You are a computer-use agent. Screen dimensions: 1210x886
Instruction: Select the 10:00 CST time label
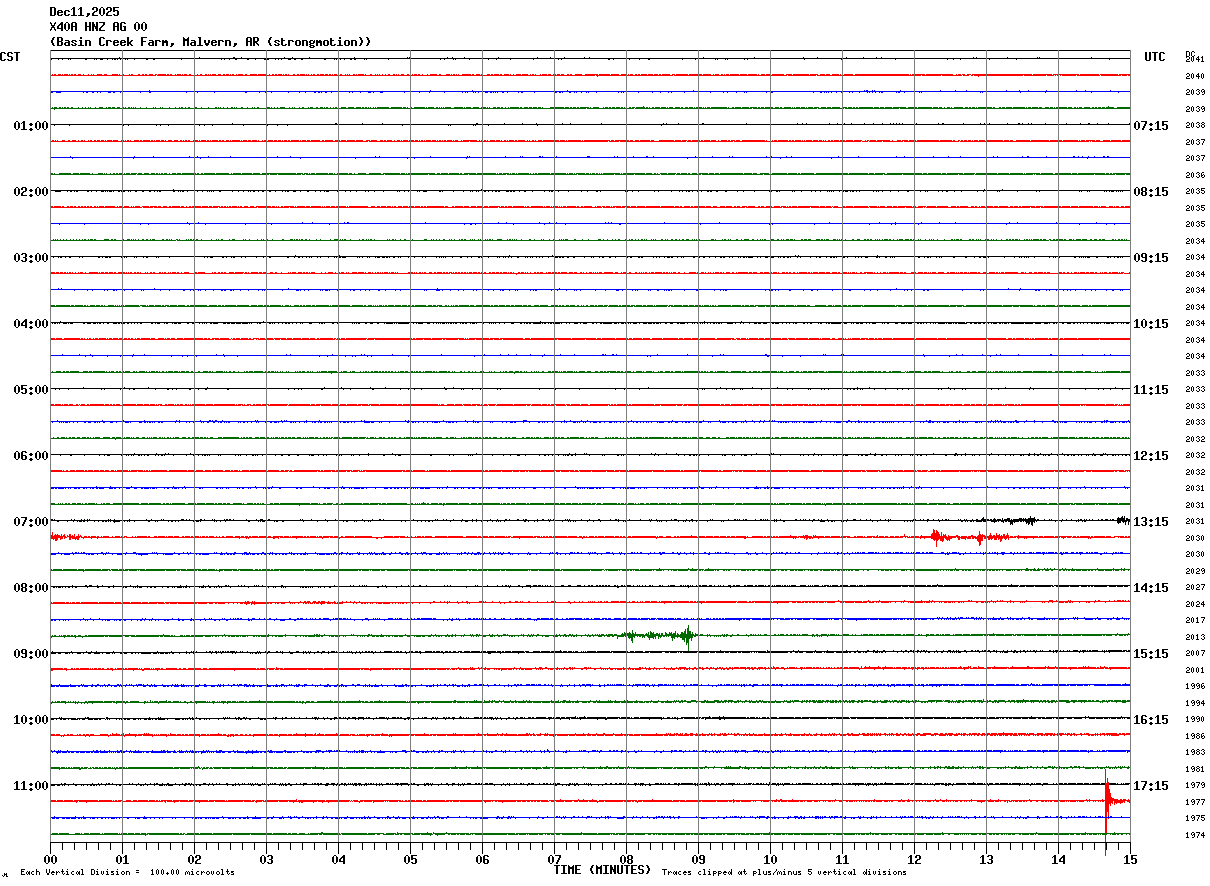pyautogui.click(x=31, y=720)
